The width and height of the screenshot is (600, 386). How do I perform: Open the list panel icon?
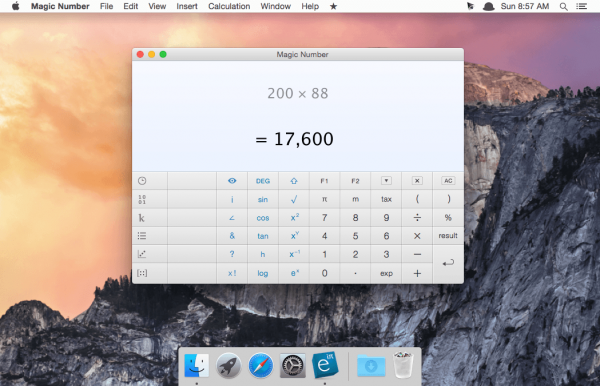click(x=142, y=236)
